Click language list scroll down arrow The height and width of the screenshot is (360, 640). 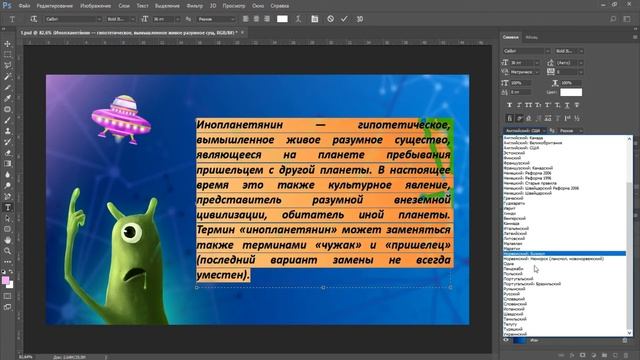[629, 333]
